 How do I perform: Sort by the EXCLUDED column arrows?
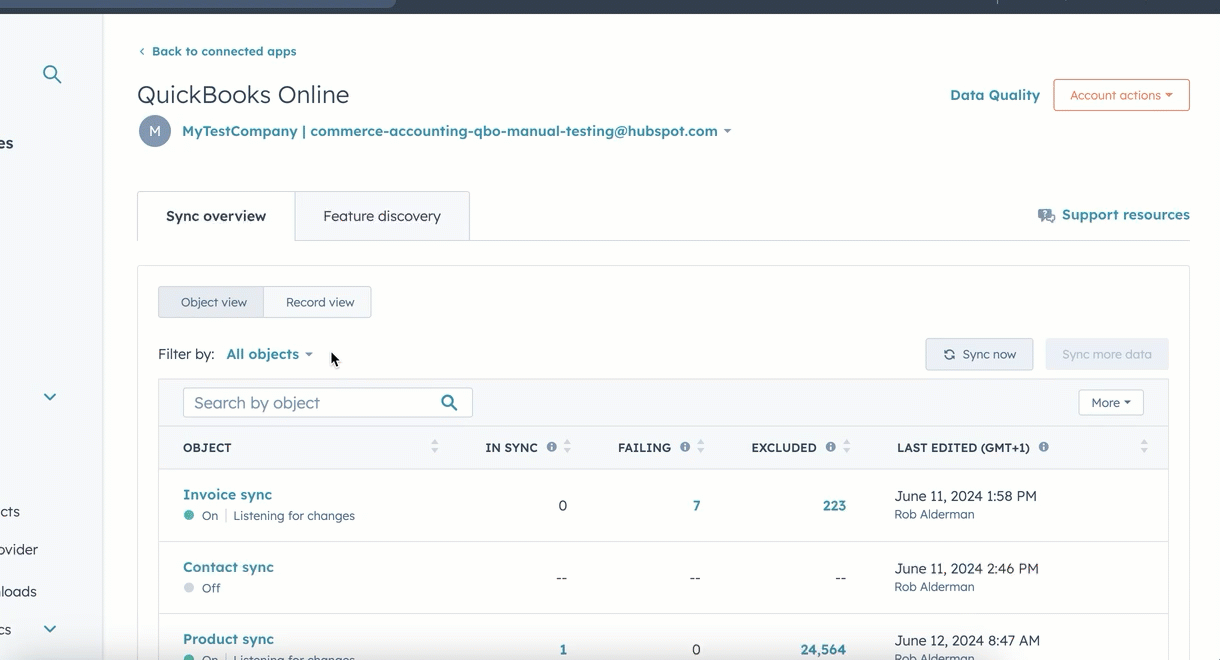coord(846,447)
